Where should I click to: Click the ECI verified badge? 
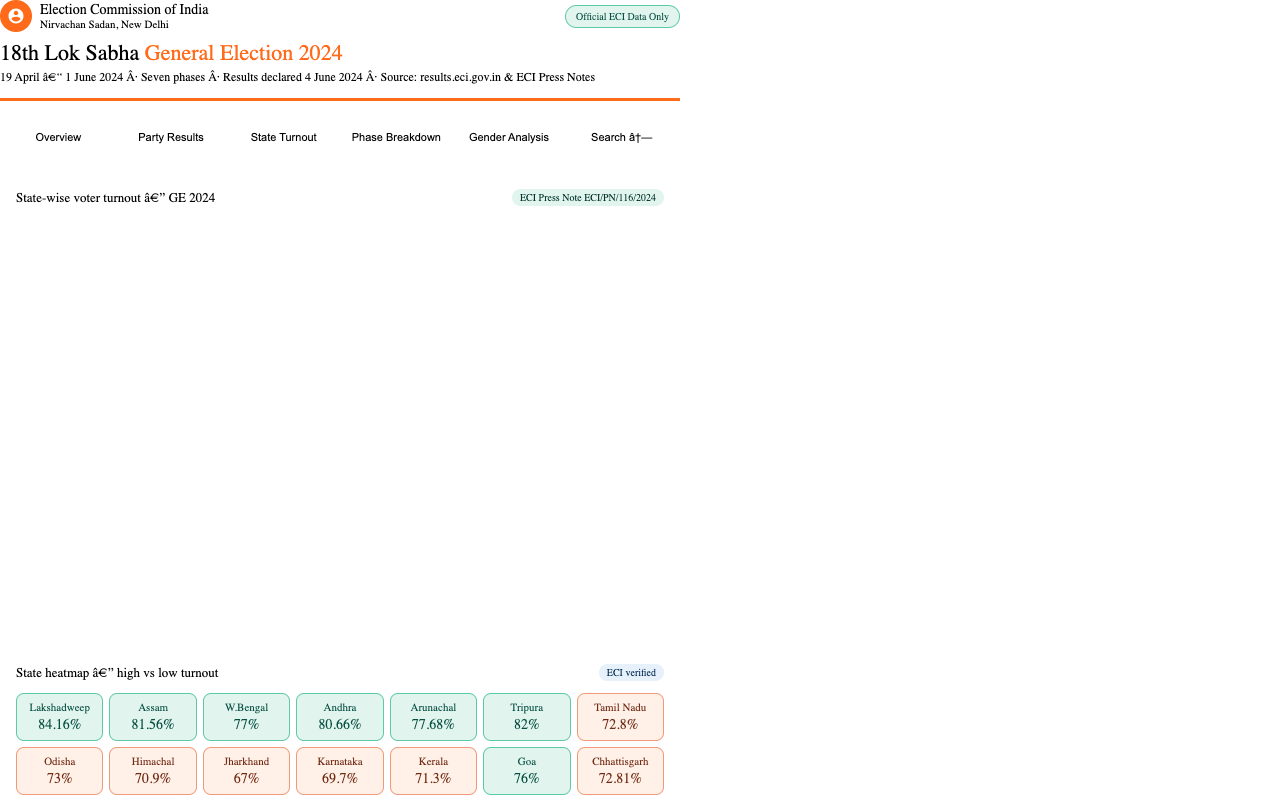point(631,673)
